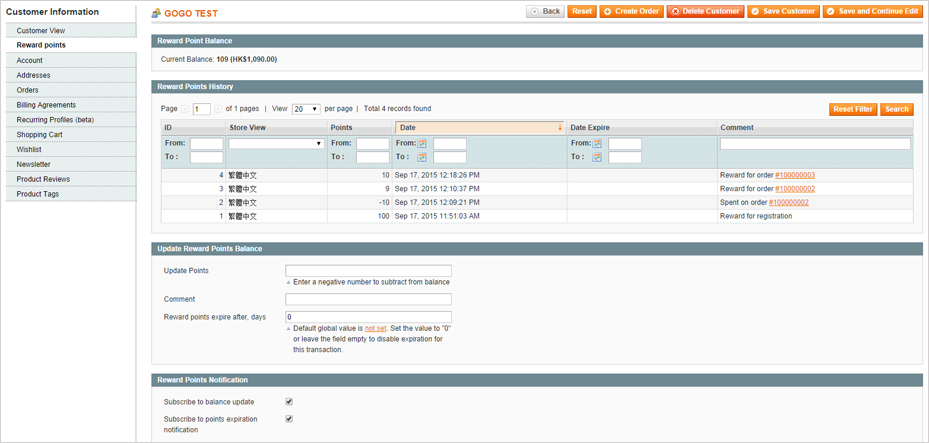
Task: Open the Store View filter dropdown
Action: click(x=276, y=144)
